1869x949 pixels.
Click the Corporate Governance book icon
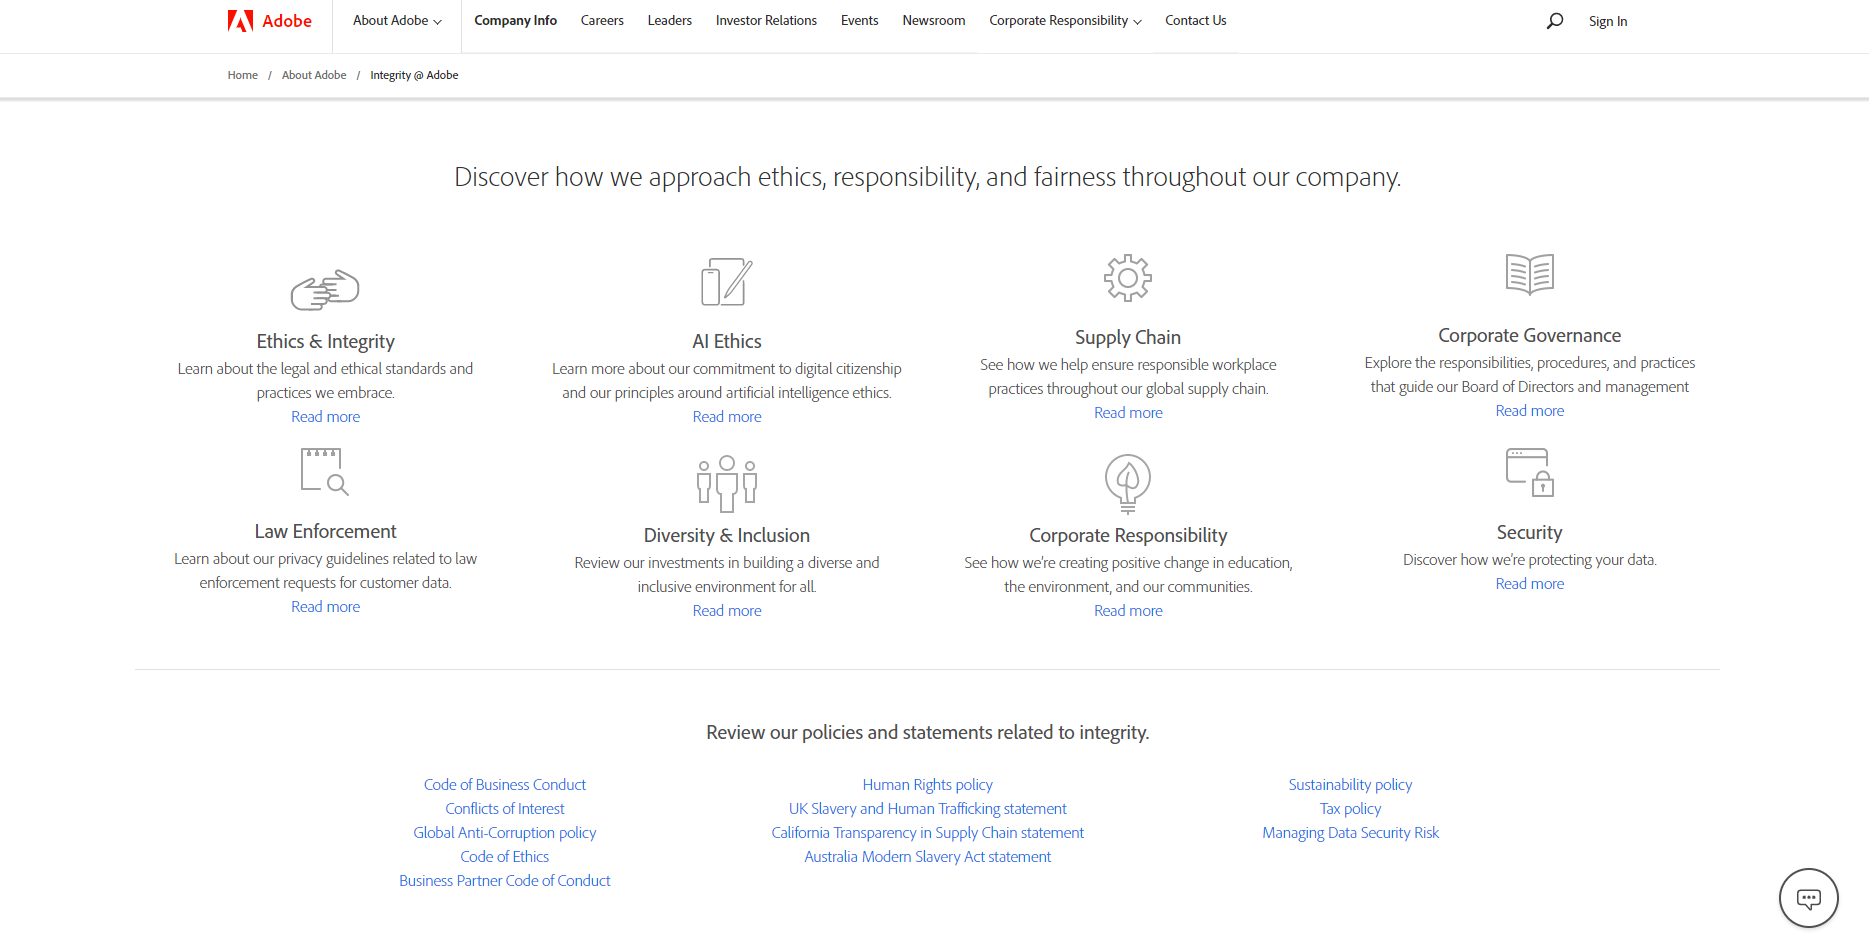[1529, 274]
